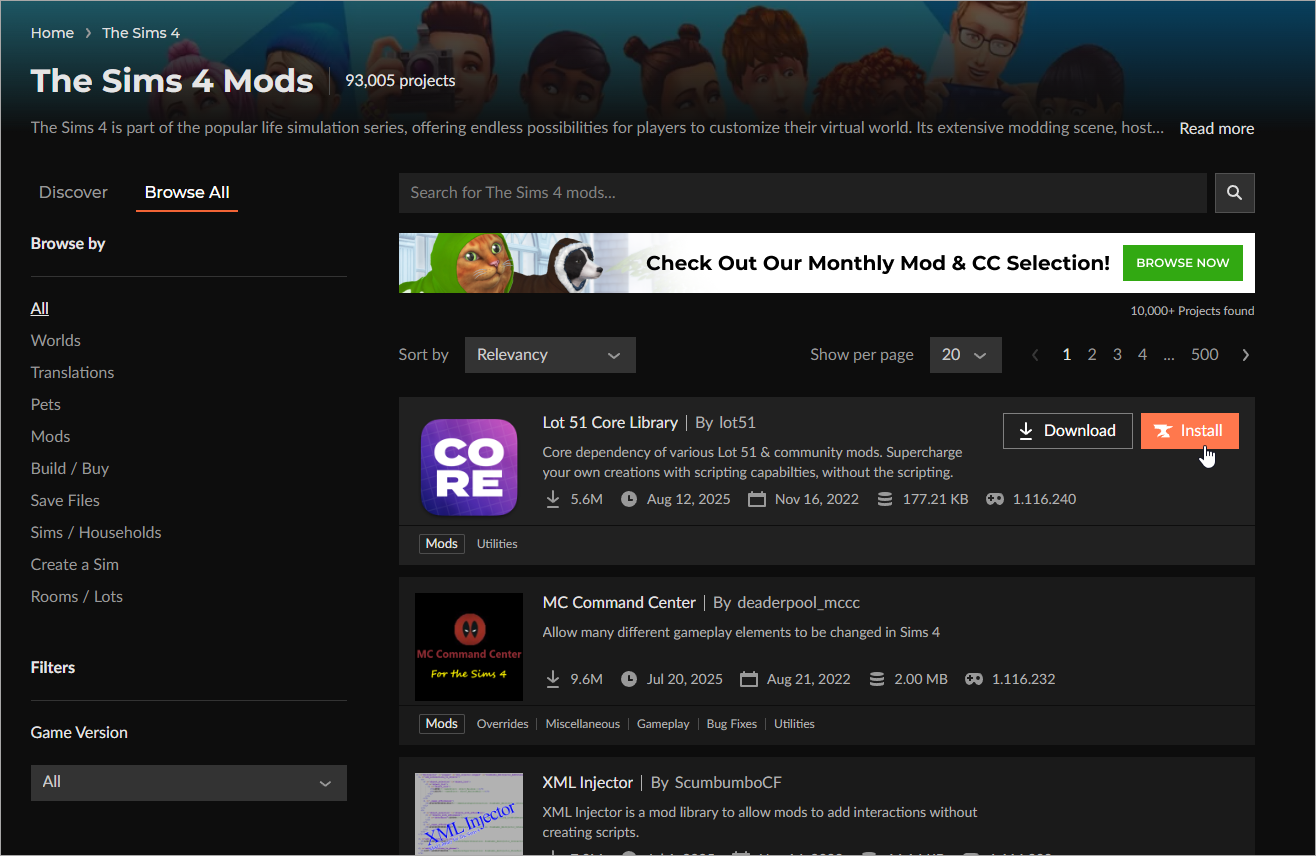Click the file size icon on MC Command Center
Viewport: 1316px width, 856px height.
[877, 679]
